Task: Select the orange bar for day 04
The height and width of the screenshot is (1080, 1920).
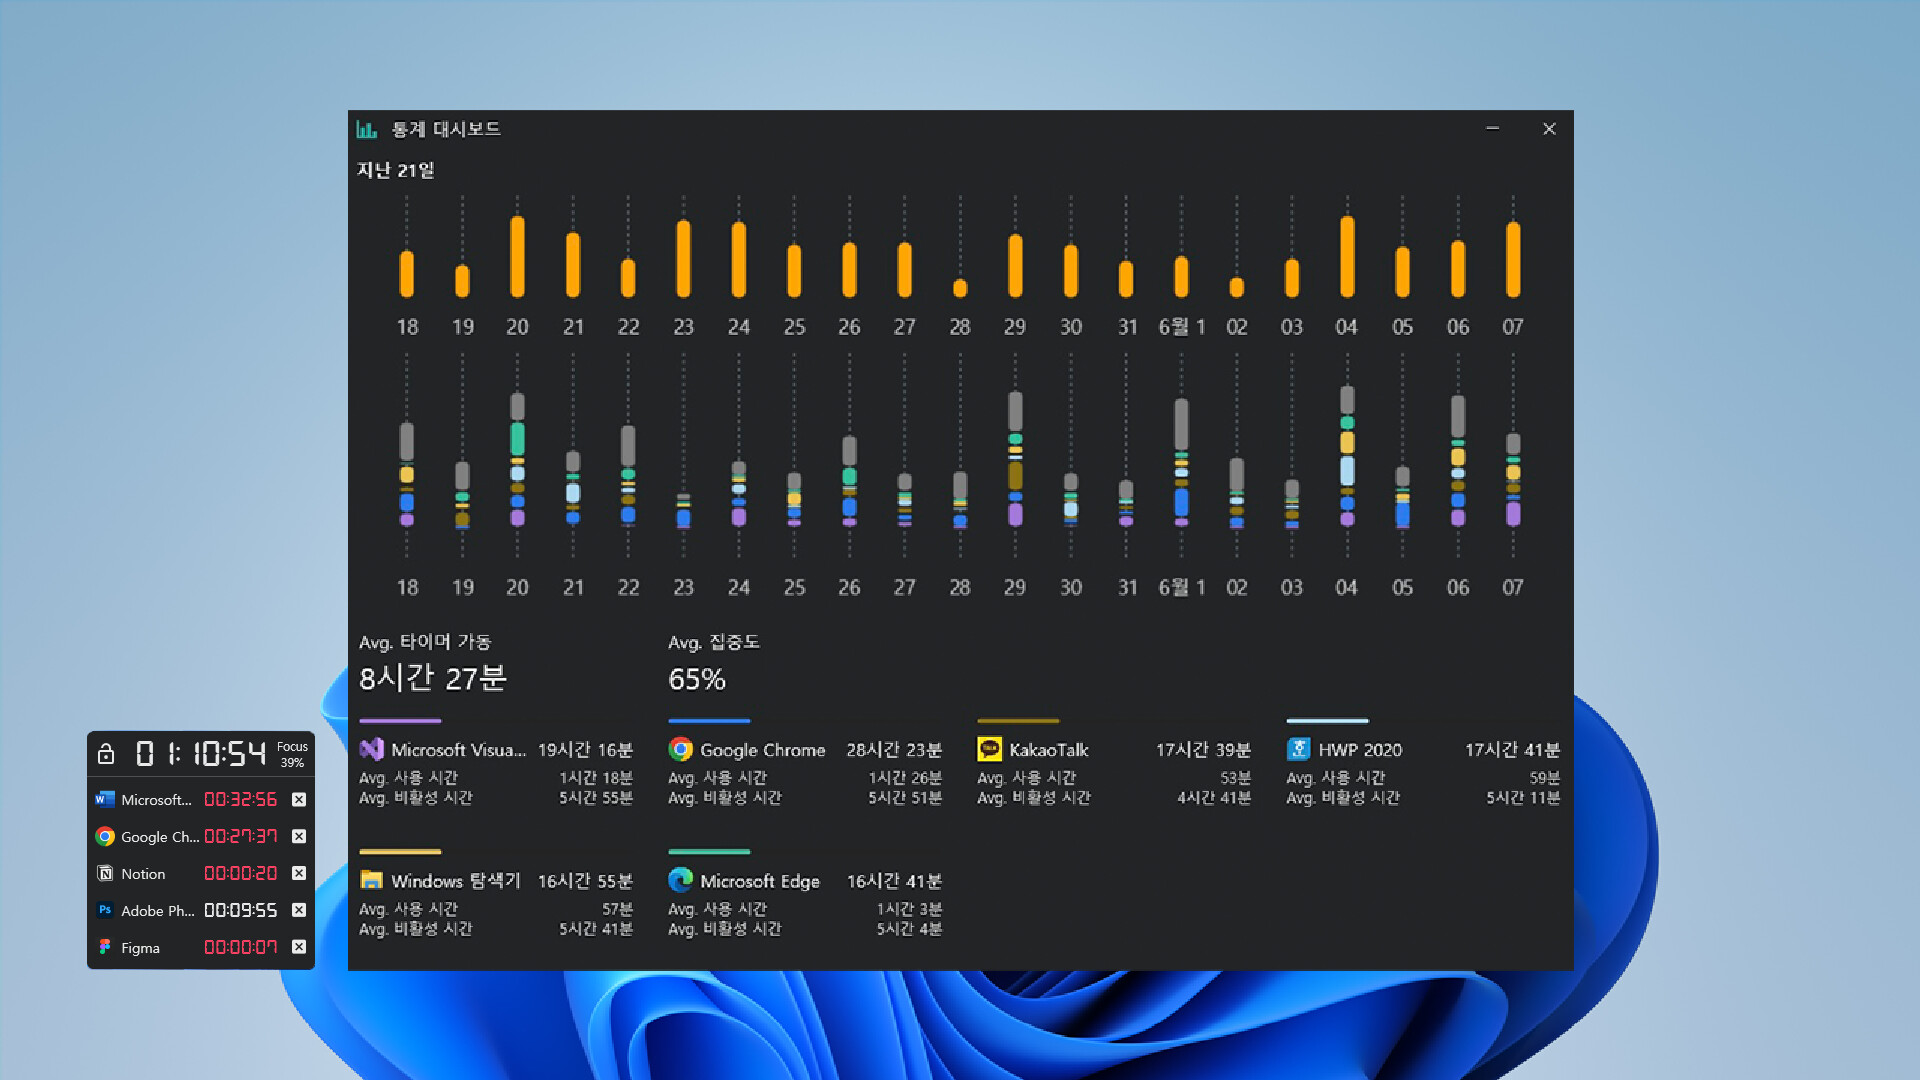Action: (1347, 257)
